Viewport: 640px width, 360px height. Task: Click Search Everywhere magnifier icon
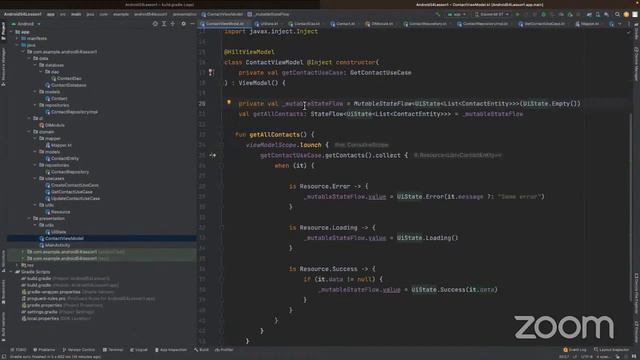coord(617,14)
